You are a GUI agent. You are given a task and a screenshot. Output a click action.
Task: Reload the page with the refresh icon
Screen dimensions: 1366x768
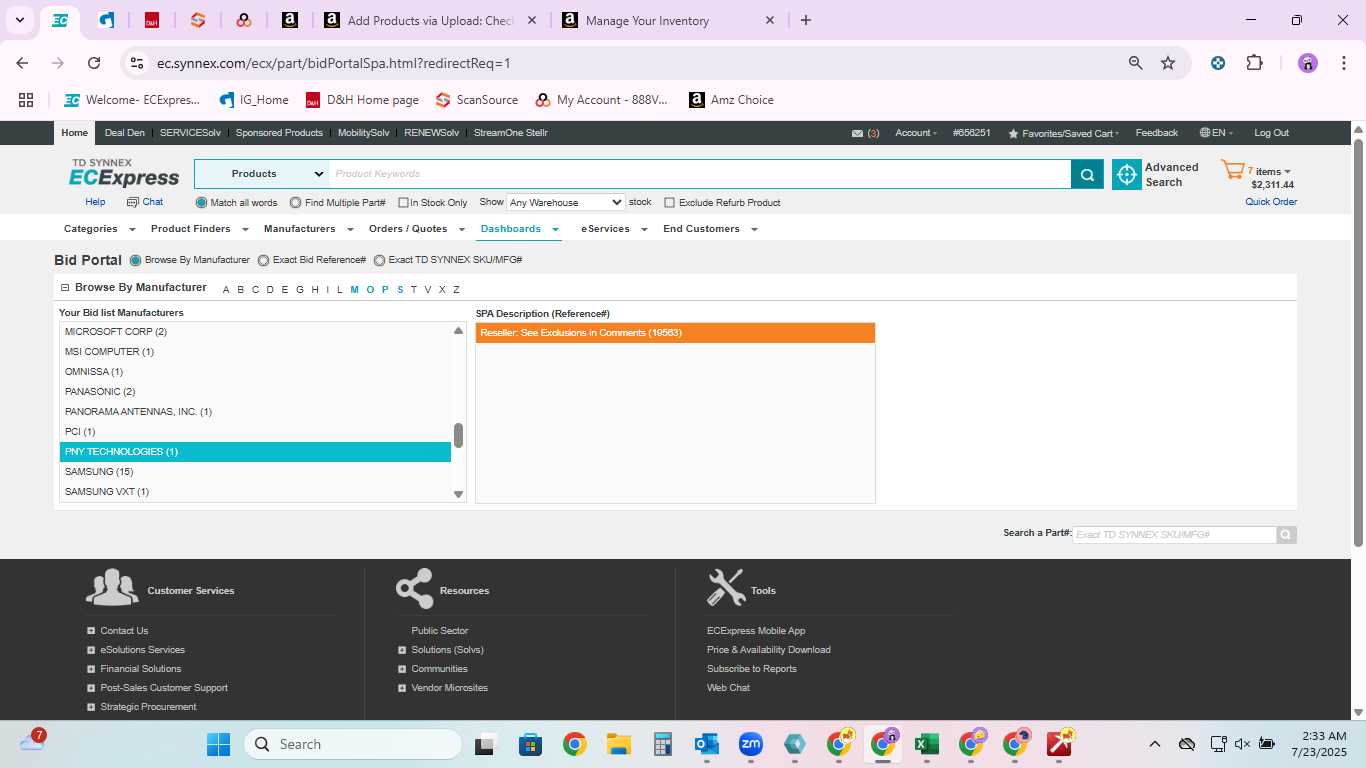coord(94,63)
